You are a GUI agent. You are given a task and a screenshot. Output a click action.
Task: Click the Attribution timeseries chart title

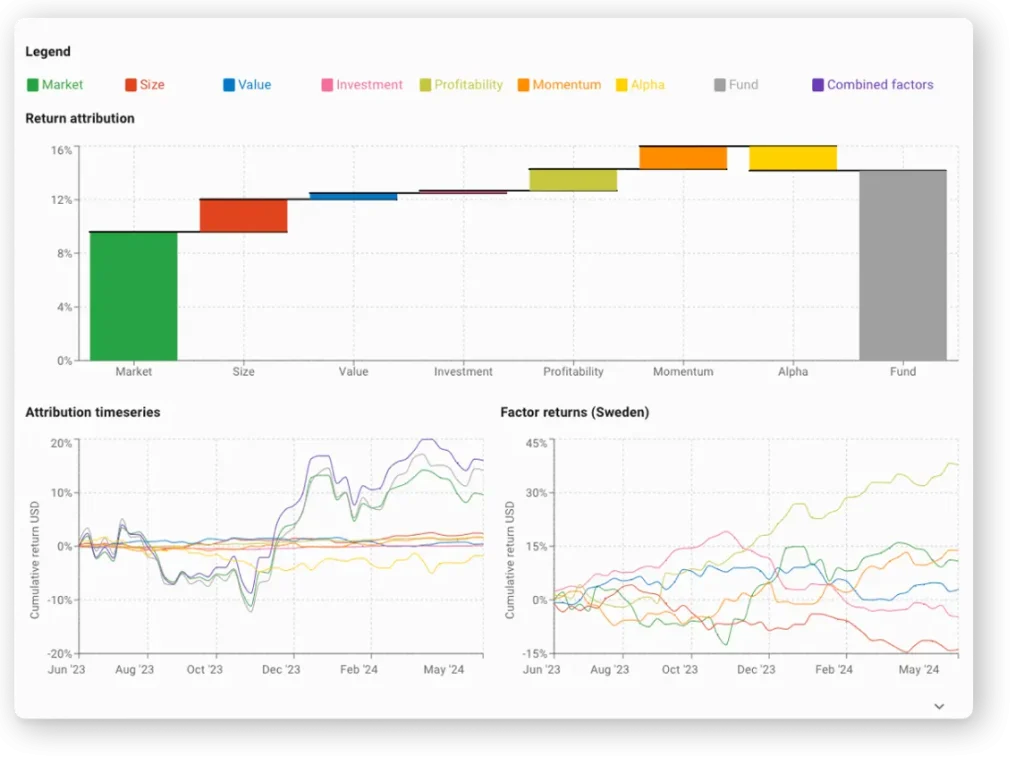92,412
